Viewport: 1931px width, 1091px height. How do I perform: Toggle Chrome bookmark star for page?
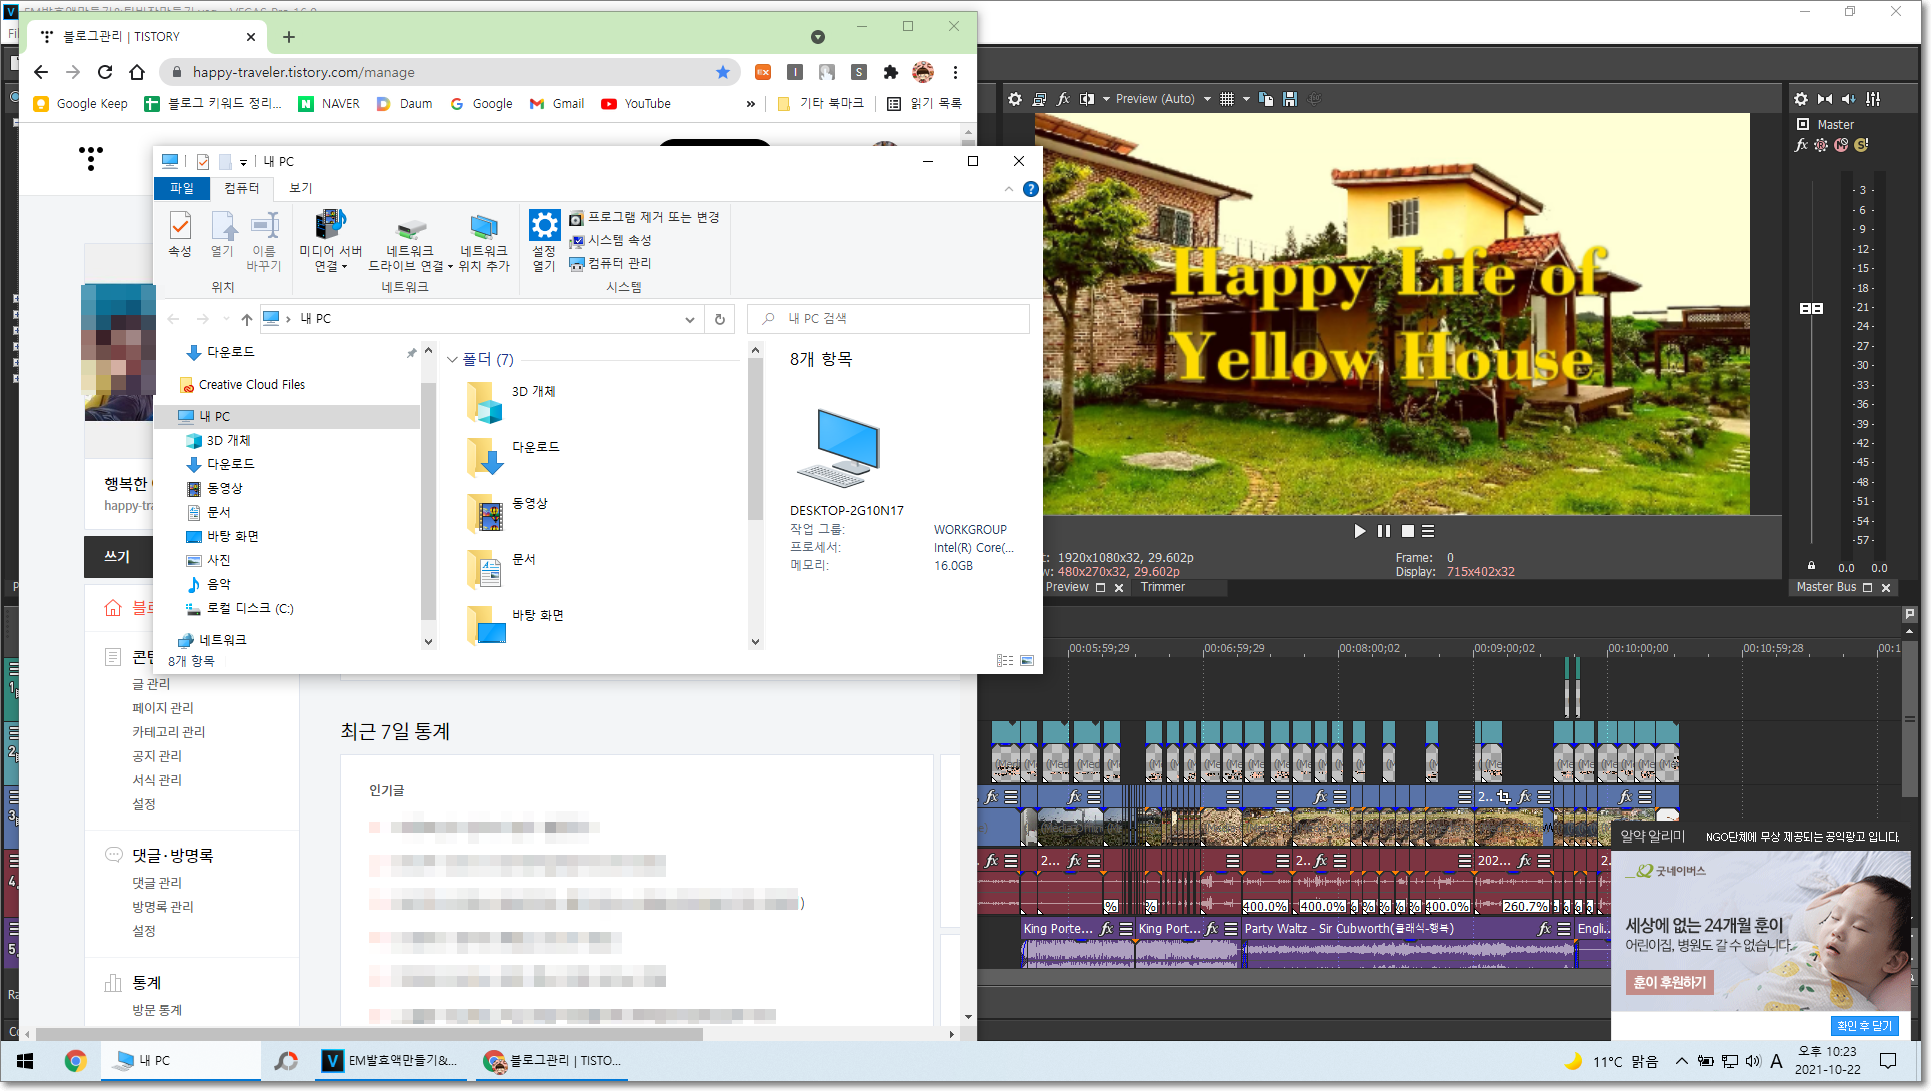[723, 72]
